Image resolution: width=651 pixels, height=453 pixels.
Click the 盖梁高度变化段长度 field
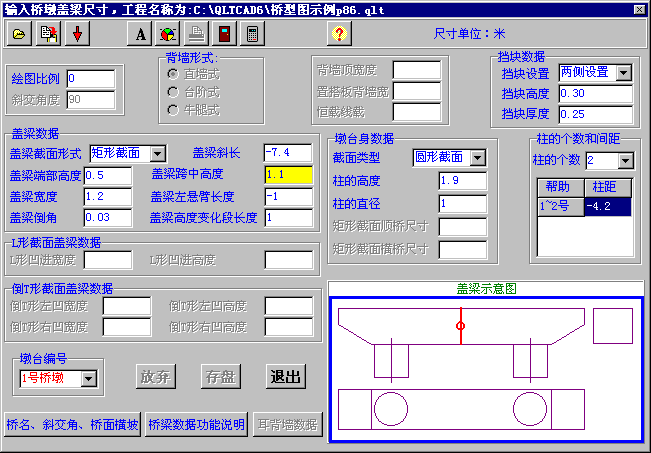tap(289, 218)
